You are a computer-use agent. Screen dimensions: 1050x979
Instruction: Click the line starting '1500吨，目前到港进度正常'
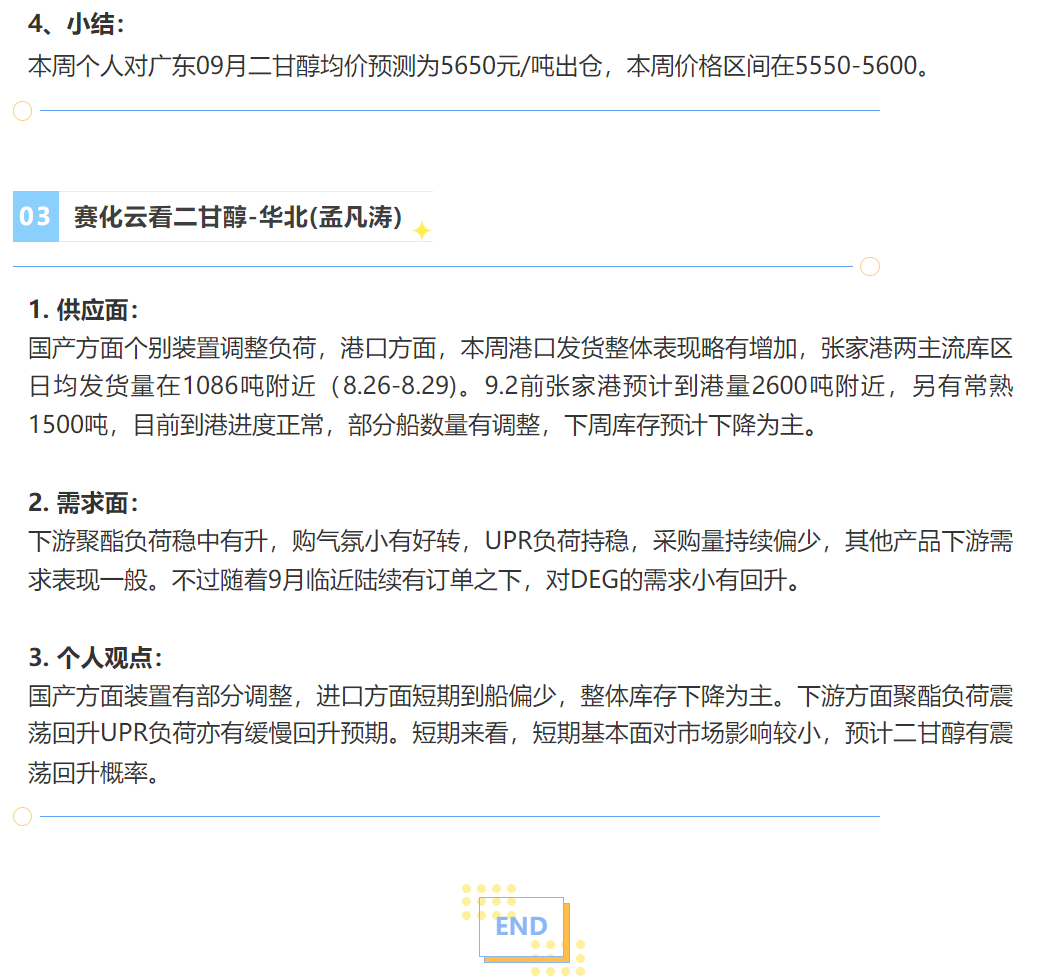[423, 425]
